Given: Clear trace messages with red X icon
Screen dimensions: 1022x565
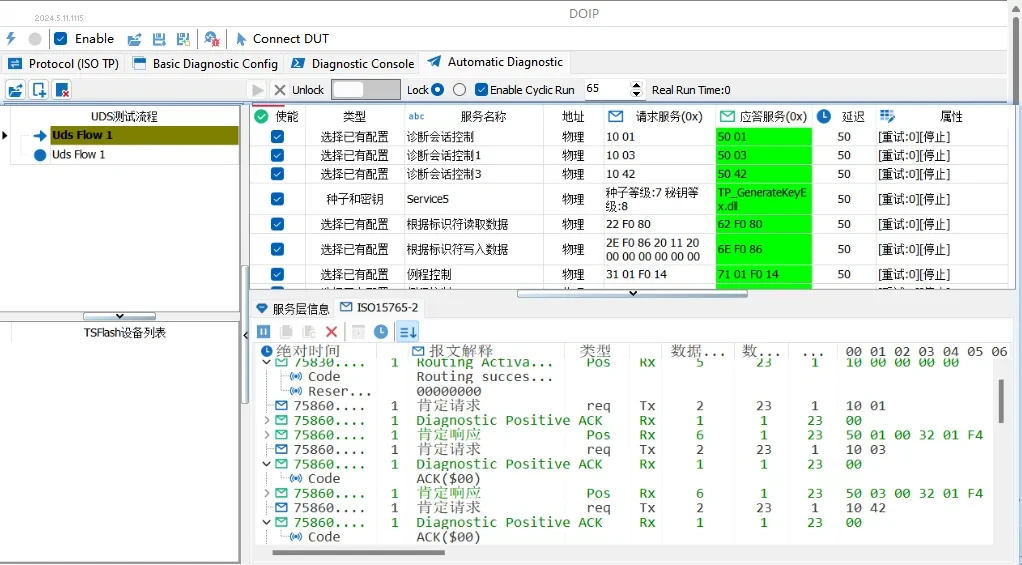Looking at the screenshot, I should tap(332, 331).
